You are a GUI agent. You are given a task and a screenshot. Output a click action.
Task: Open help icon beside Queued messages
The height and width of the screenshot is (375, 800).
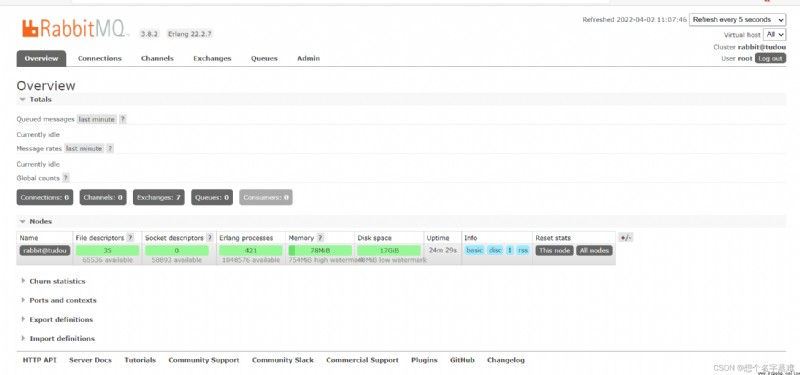coord(122,119)
